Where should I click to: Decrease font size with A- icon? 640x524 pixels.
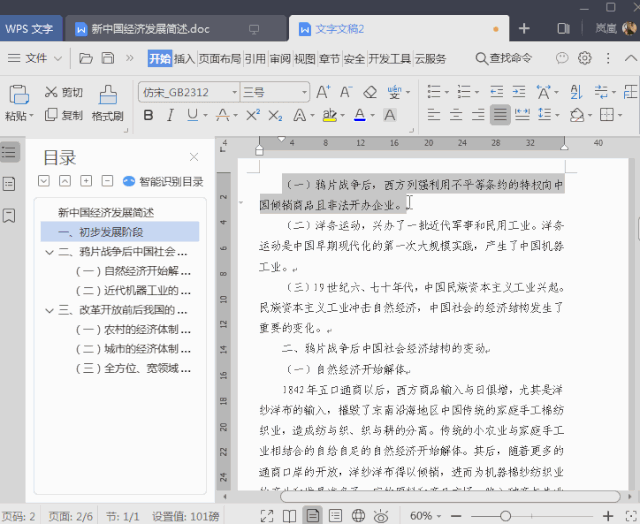(346, 92)
